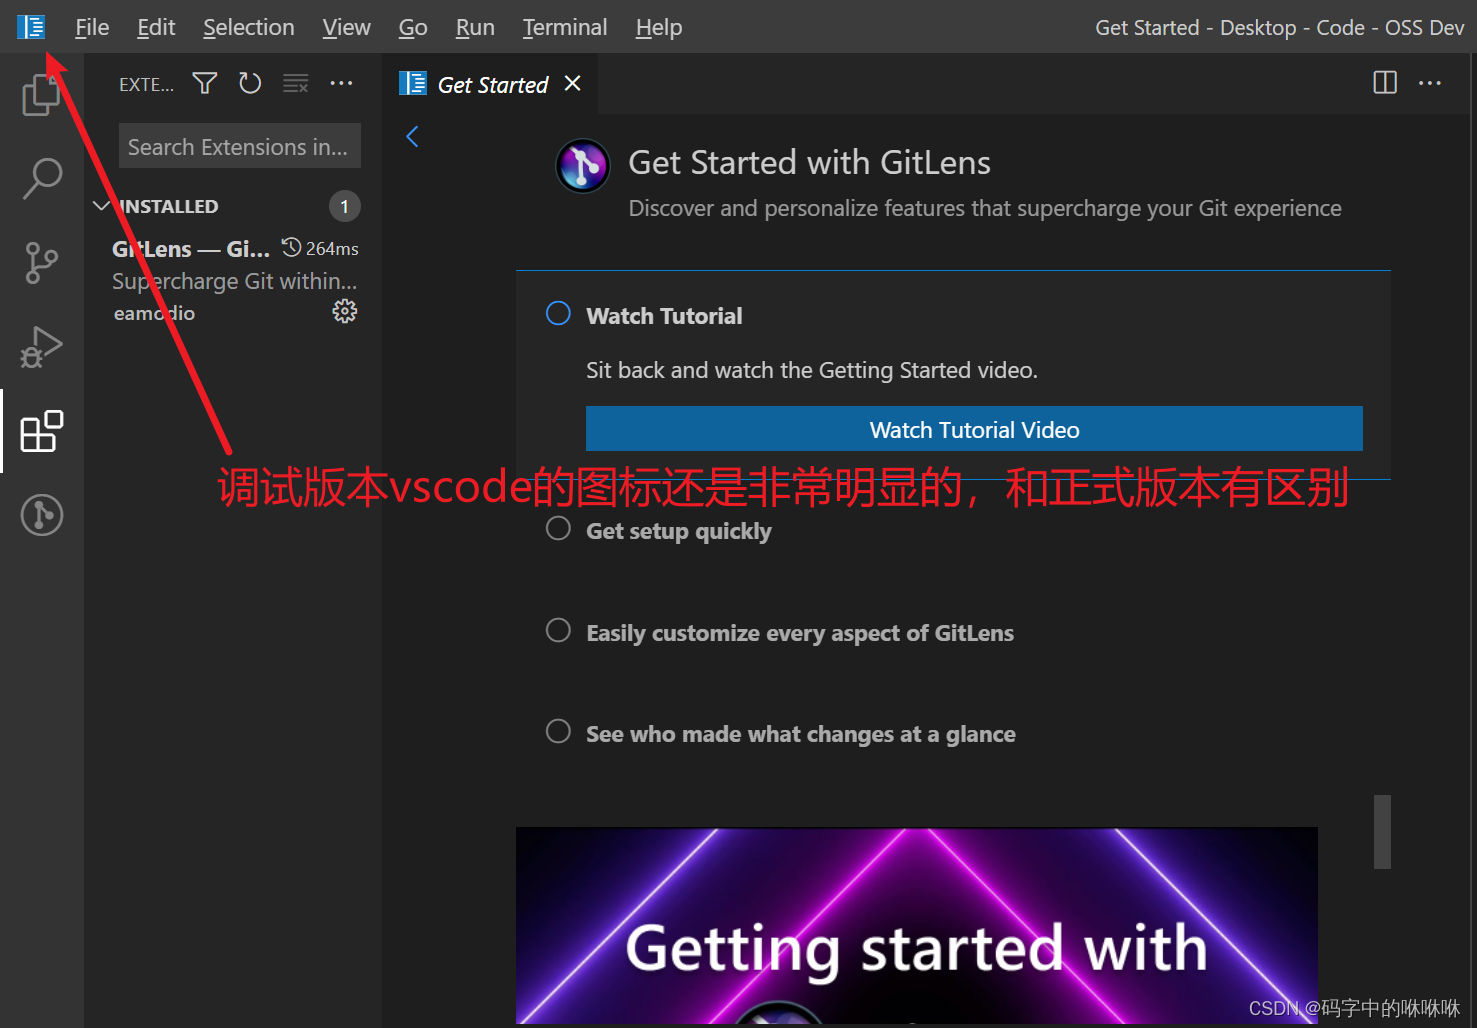
Task: Refresh the extensions list
Action: coord(250,83)
